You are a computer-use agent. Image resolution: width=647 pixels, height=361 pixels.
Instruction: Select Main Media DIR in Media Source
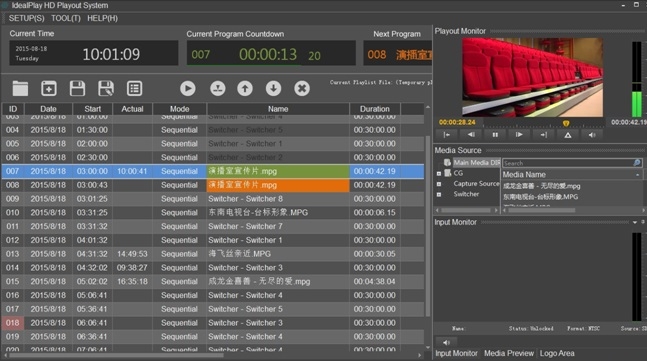(x=477, y=163)
